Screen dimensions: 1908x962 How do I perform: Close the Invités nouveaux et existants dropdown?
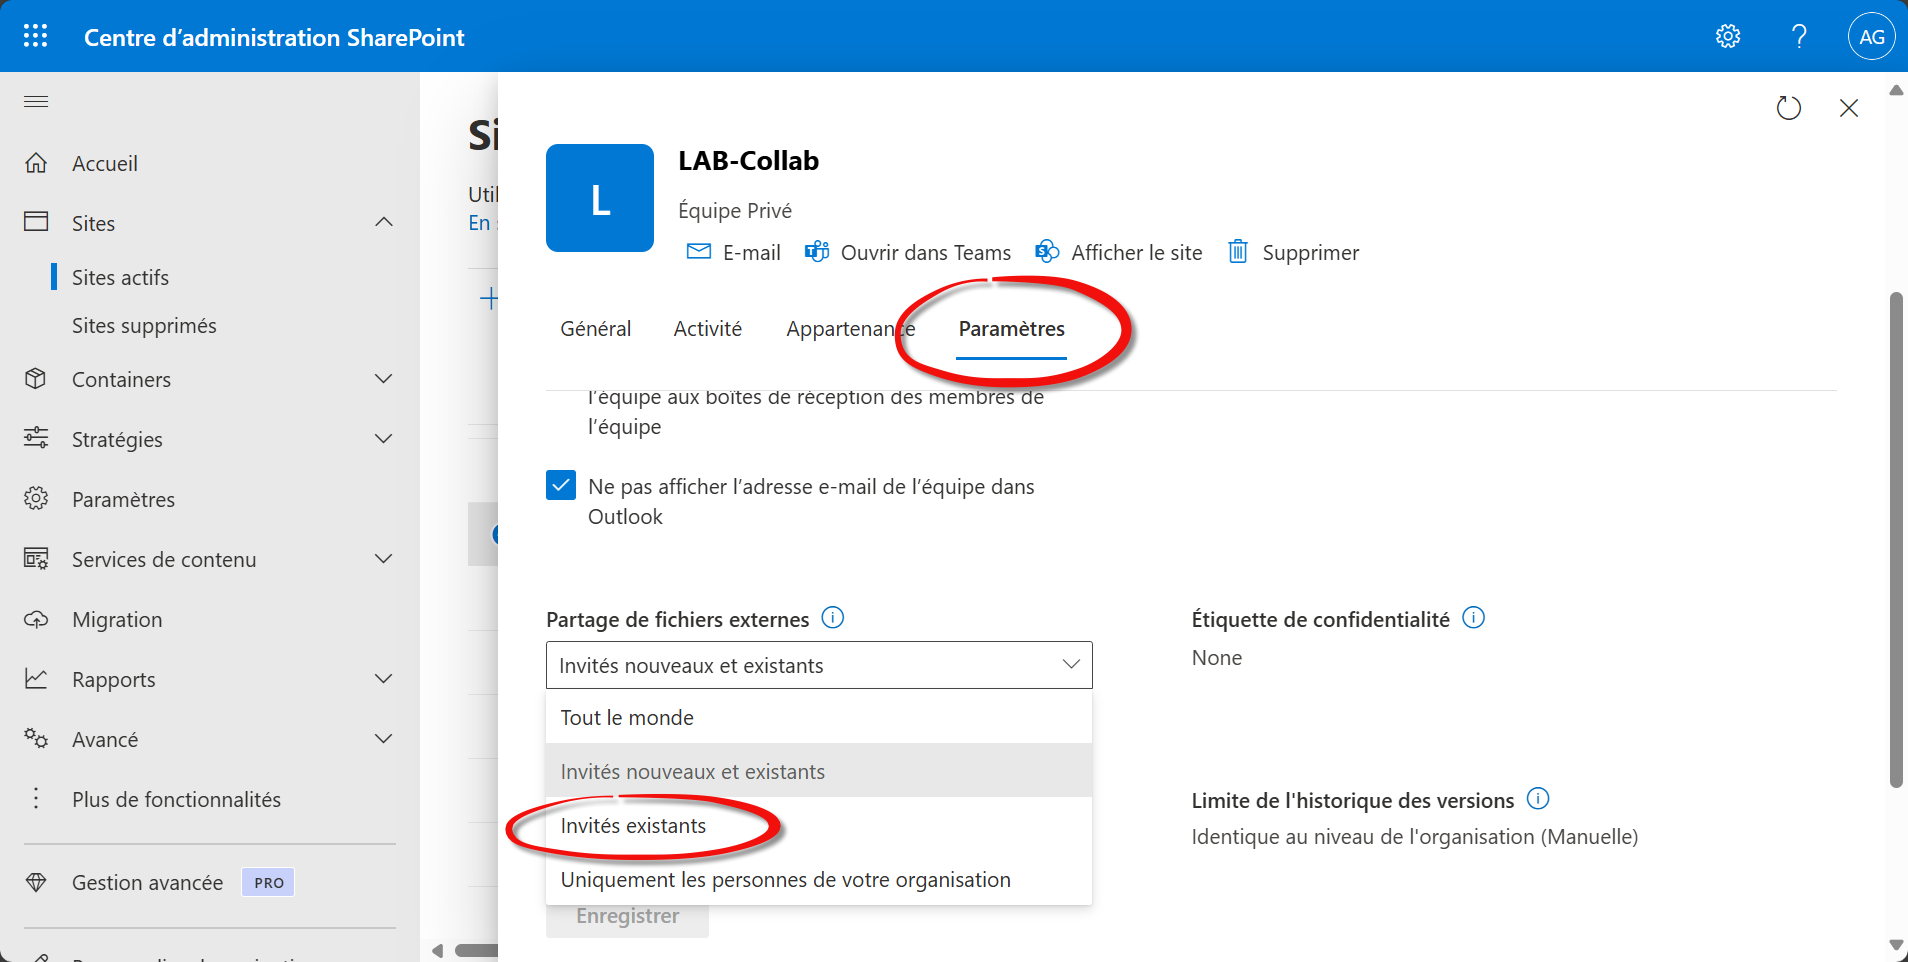pyautogui.click(x=1071, y=665)
